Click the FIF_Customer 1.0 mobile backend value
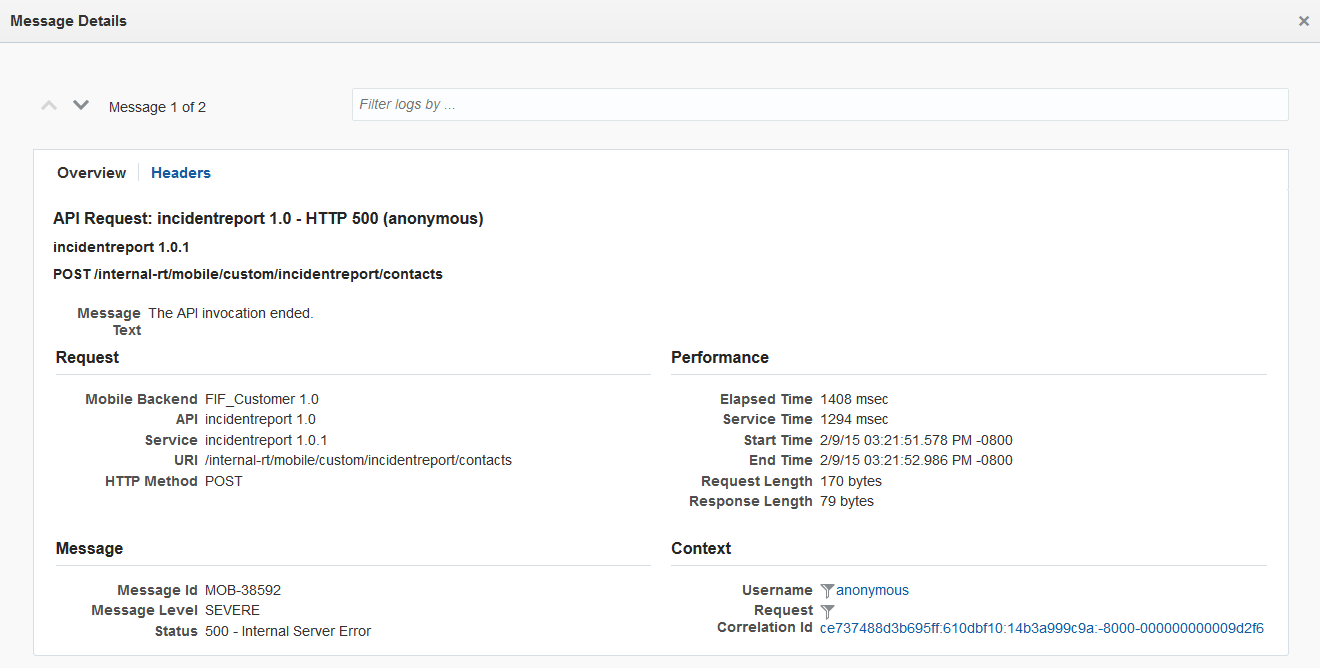The height and width of the screenshot is (668, 1320). 262,399
